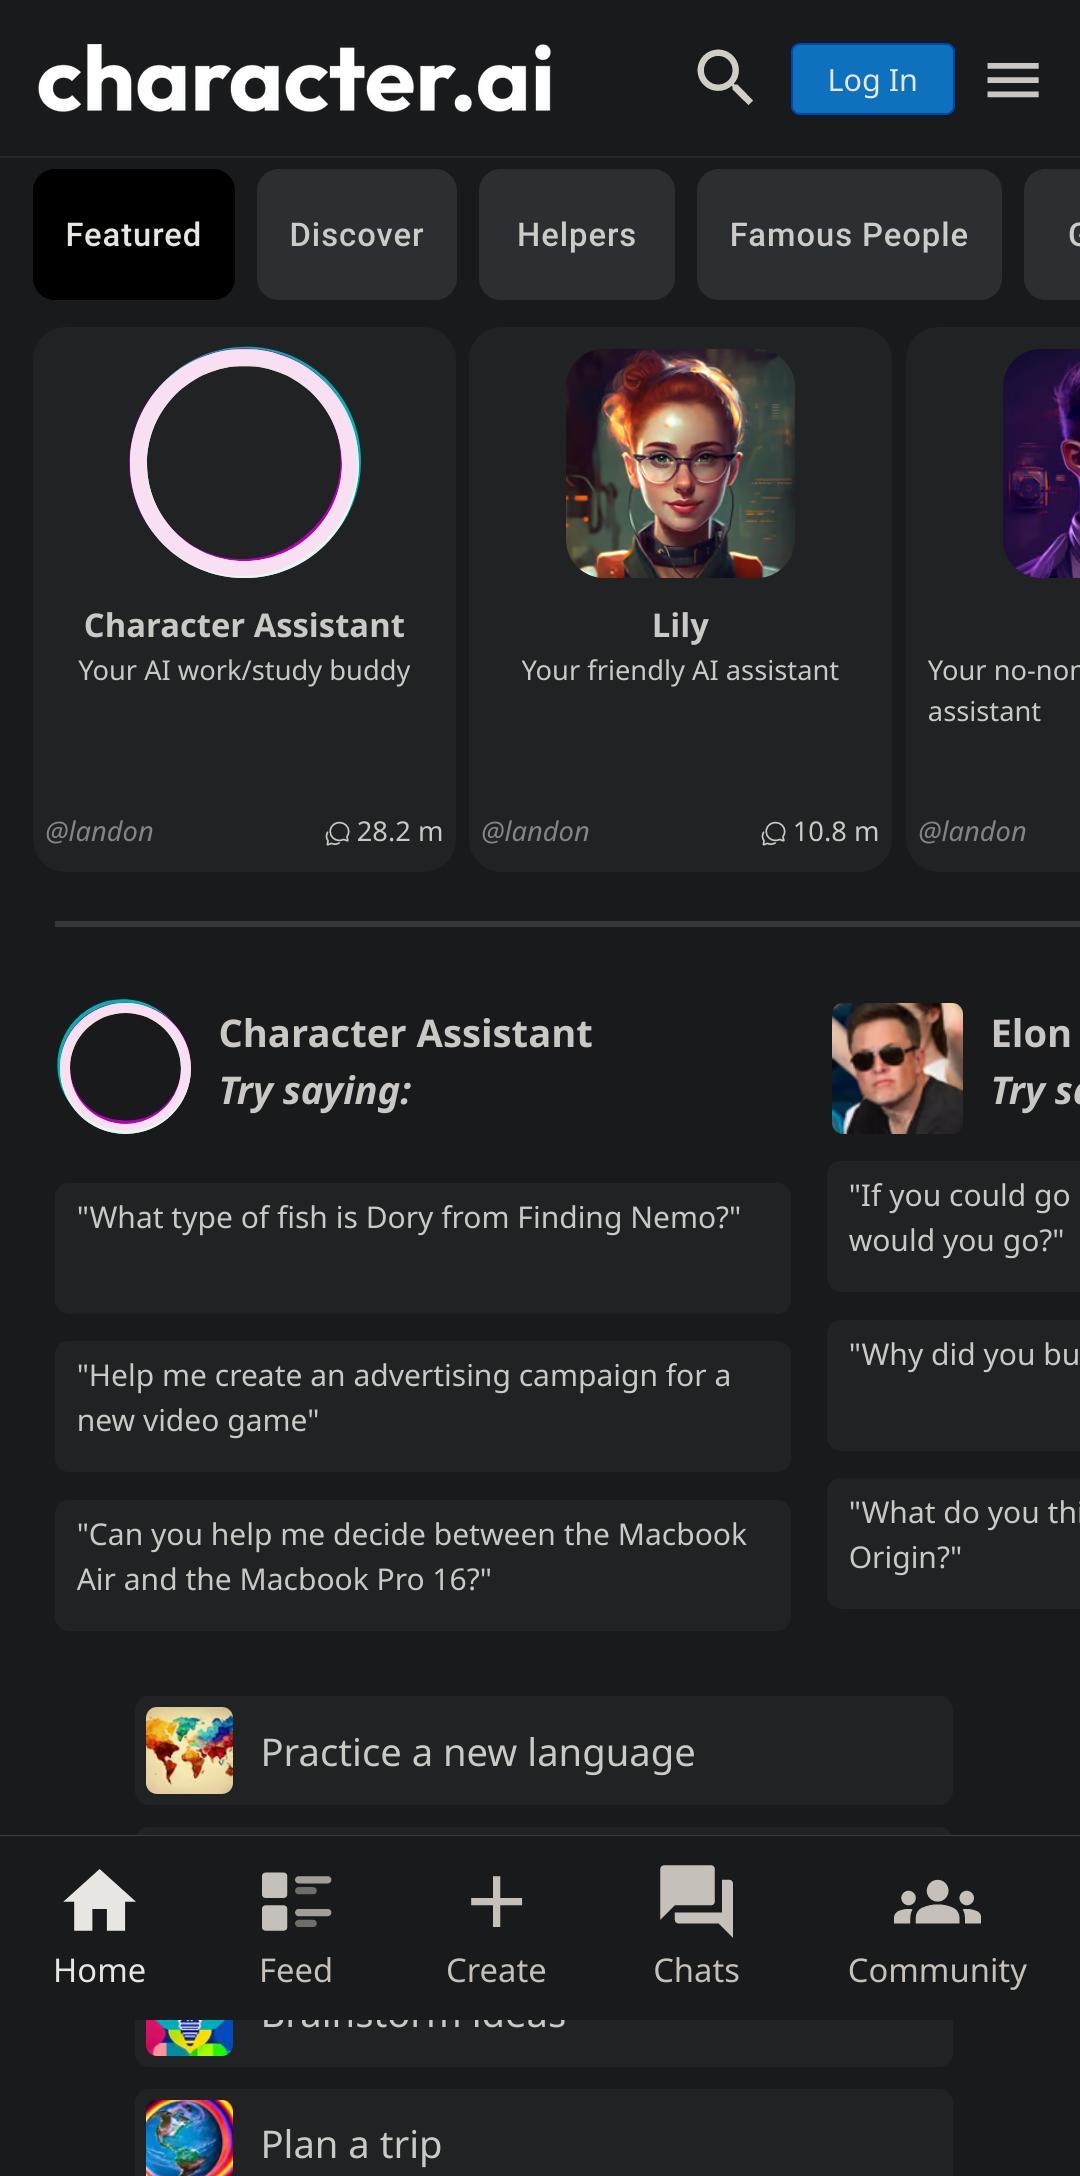Open the search magnifier icon
1080x2176 pixels.
click(x=725, y=78)
